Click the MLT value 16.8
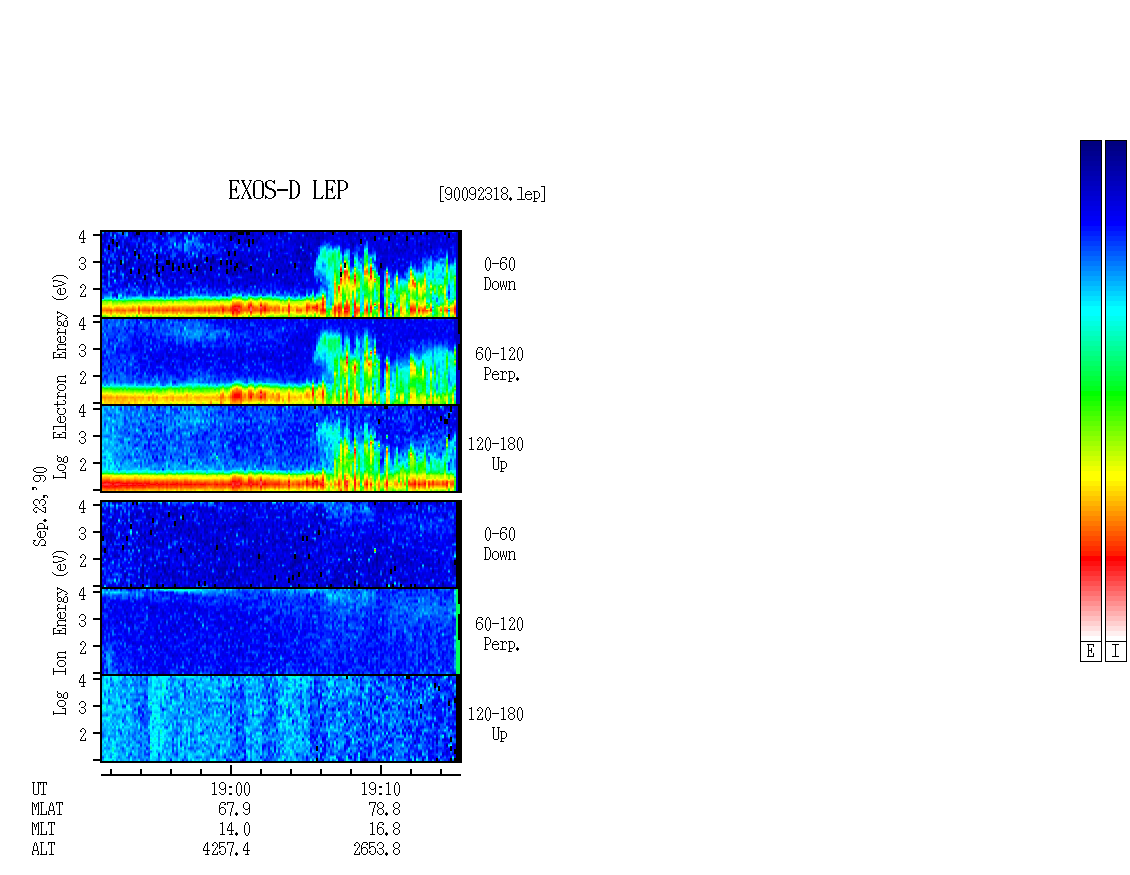Viewport: 1130px width, 875px height. 384,830
